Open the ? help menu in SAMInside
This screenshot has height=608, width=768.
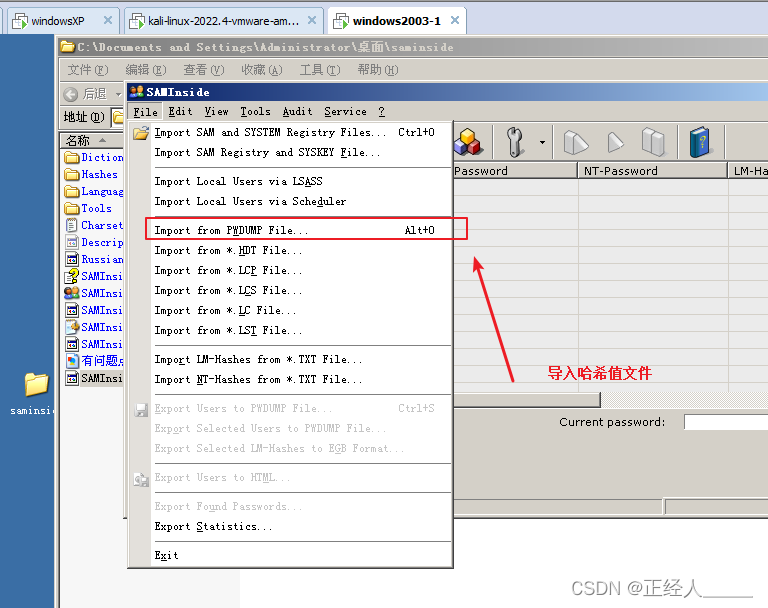(382, 112)
